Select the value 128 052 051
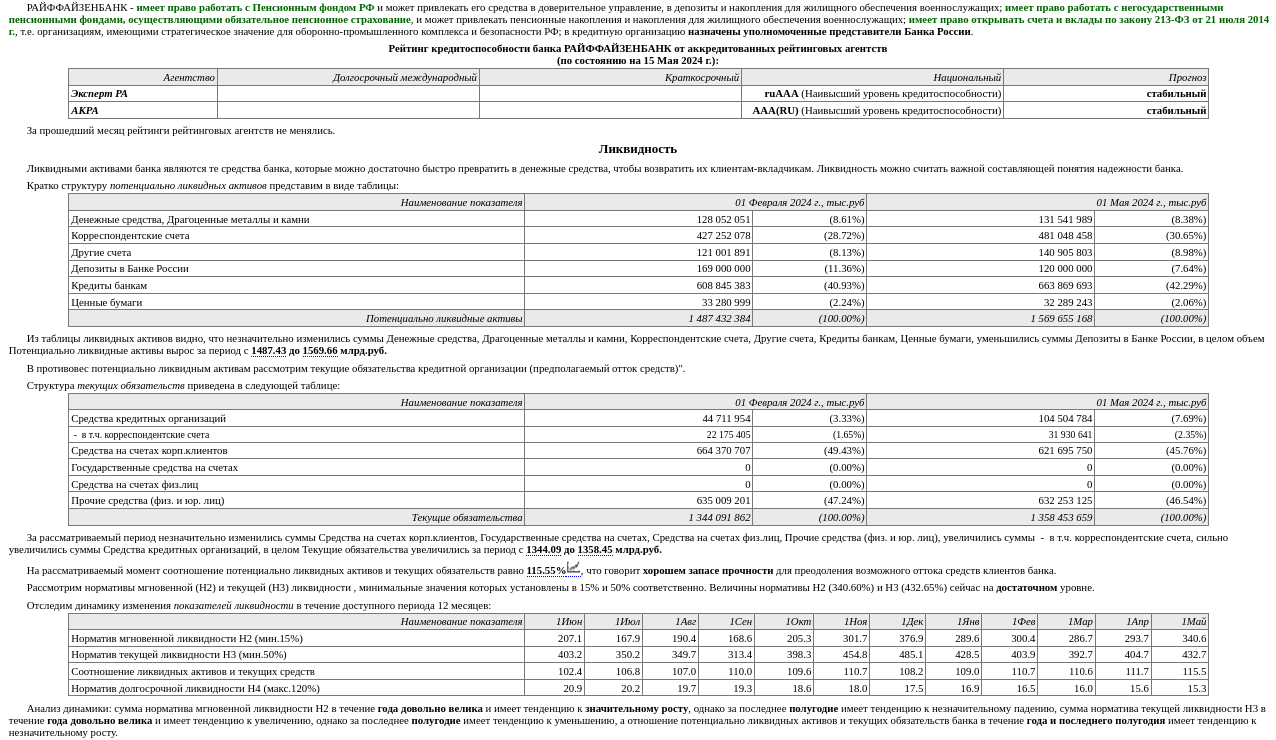1276x740 pixels. (x=723, y=219)
